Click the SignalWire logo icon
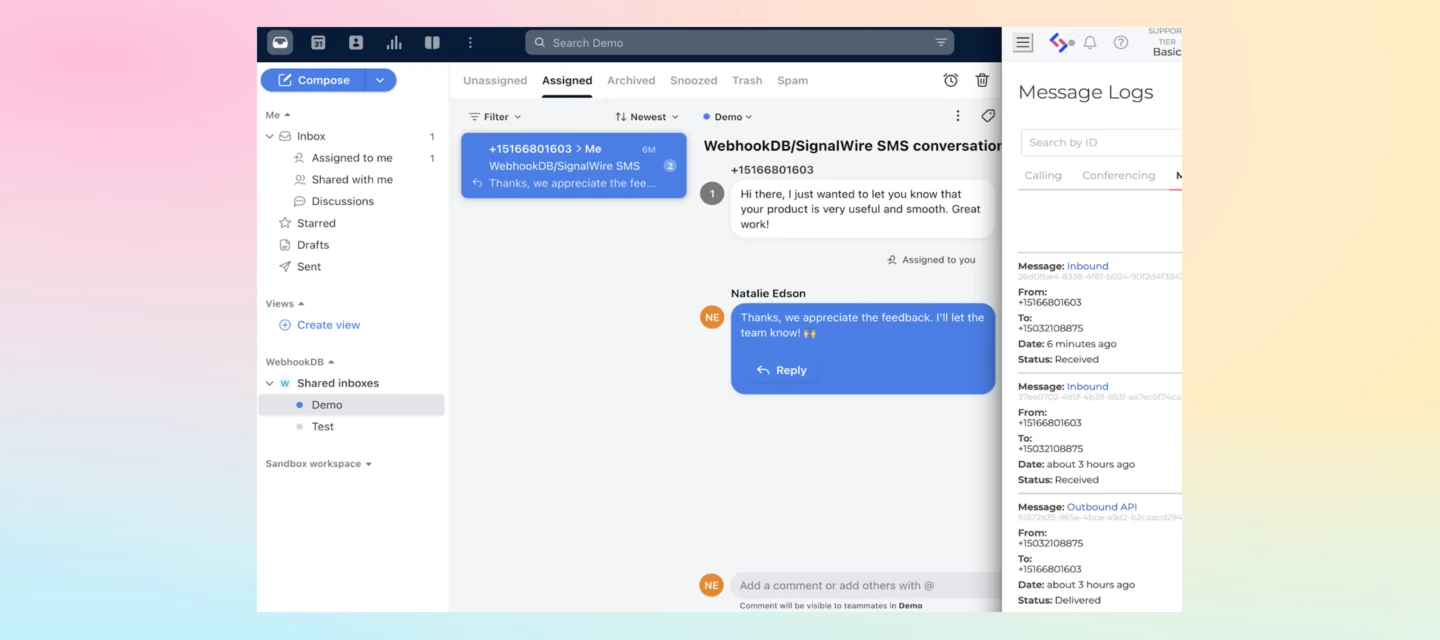Screen dimensions: 1440x640 tap(1061, 43)
